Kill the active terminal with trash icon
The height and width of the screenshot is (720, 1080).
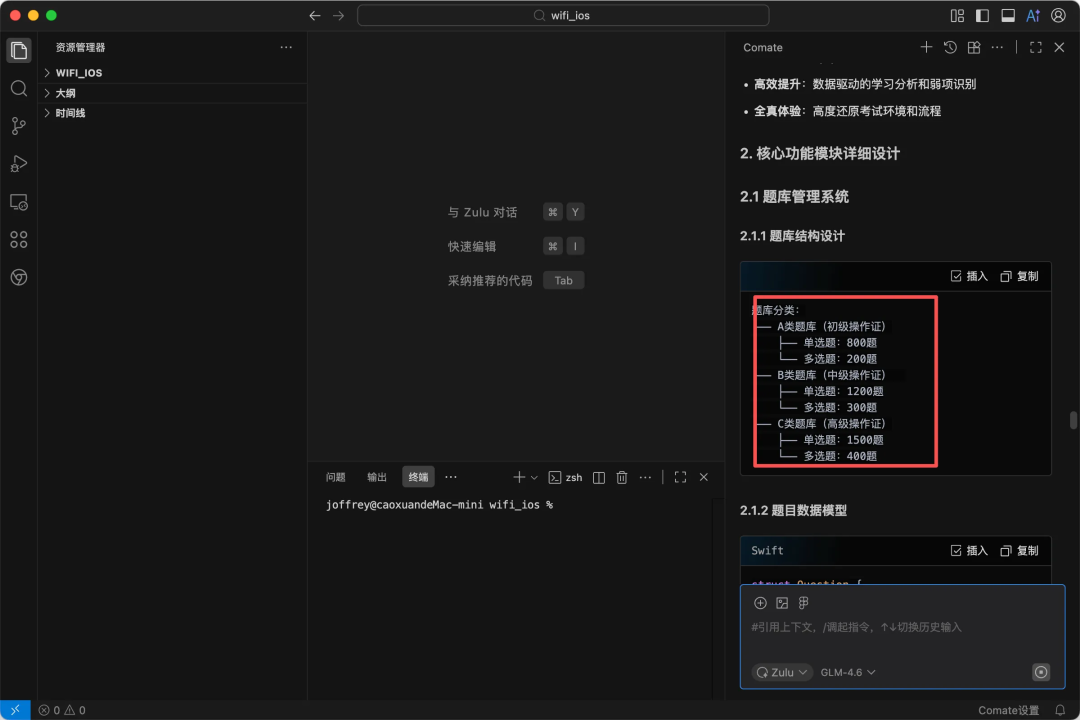pyautogui.click(x=622, y=477)
